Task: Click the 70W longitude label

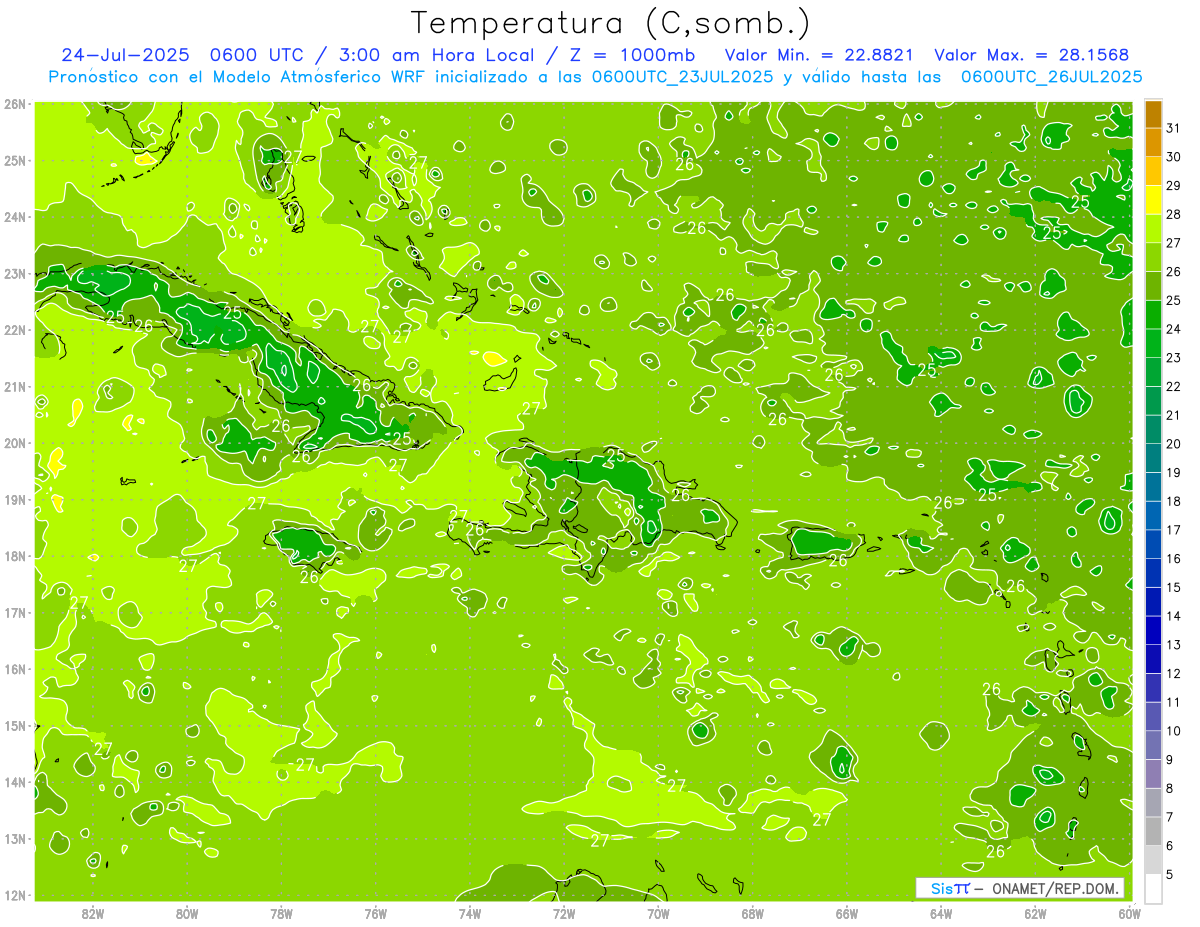Action: click(x=658, y=913)
